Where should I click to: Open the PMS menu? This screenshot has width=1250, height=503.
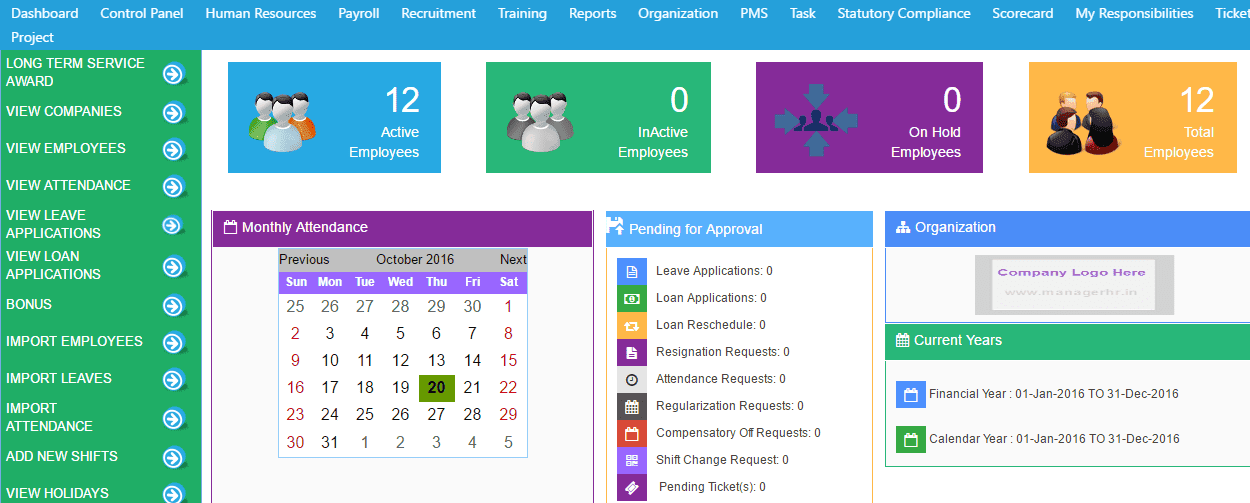754,13
